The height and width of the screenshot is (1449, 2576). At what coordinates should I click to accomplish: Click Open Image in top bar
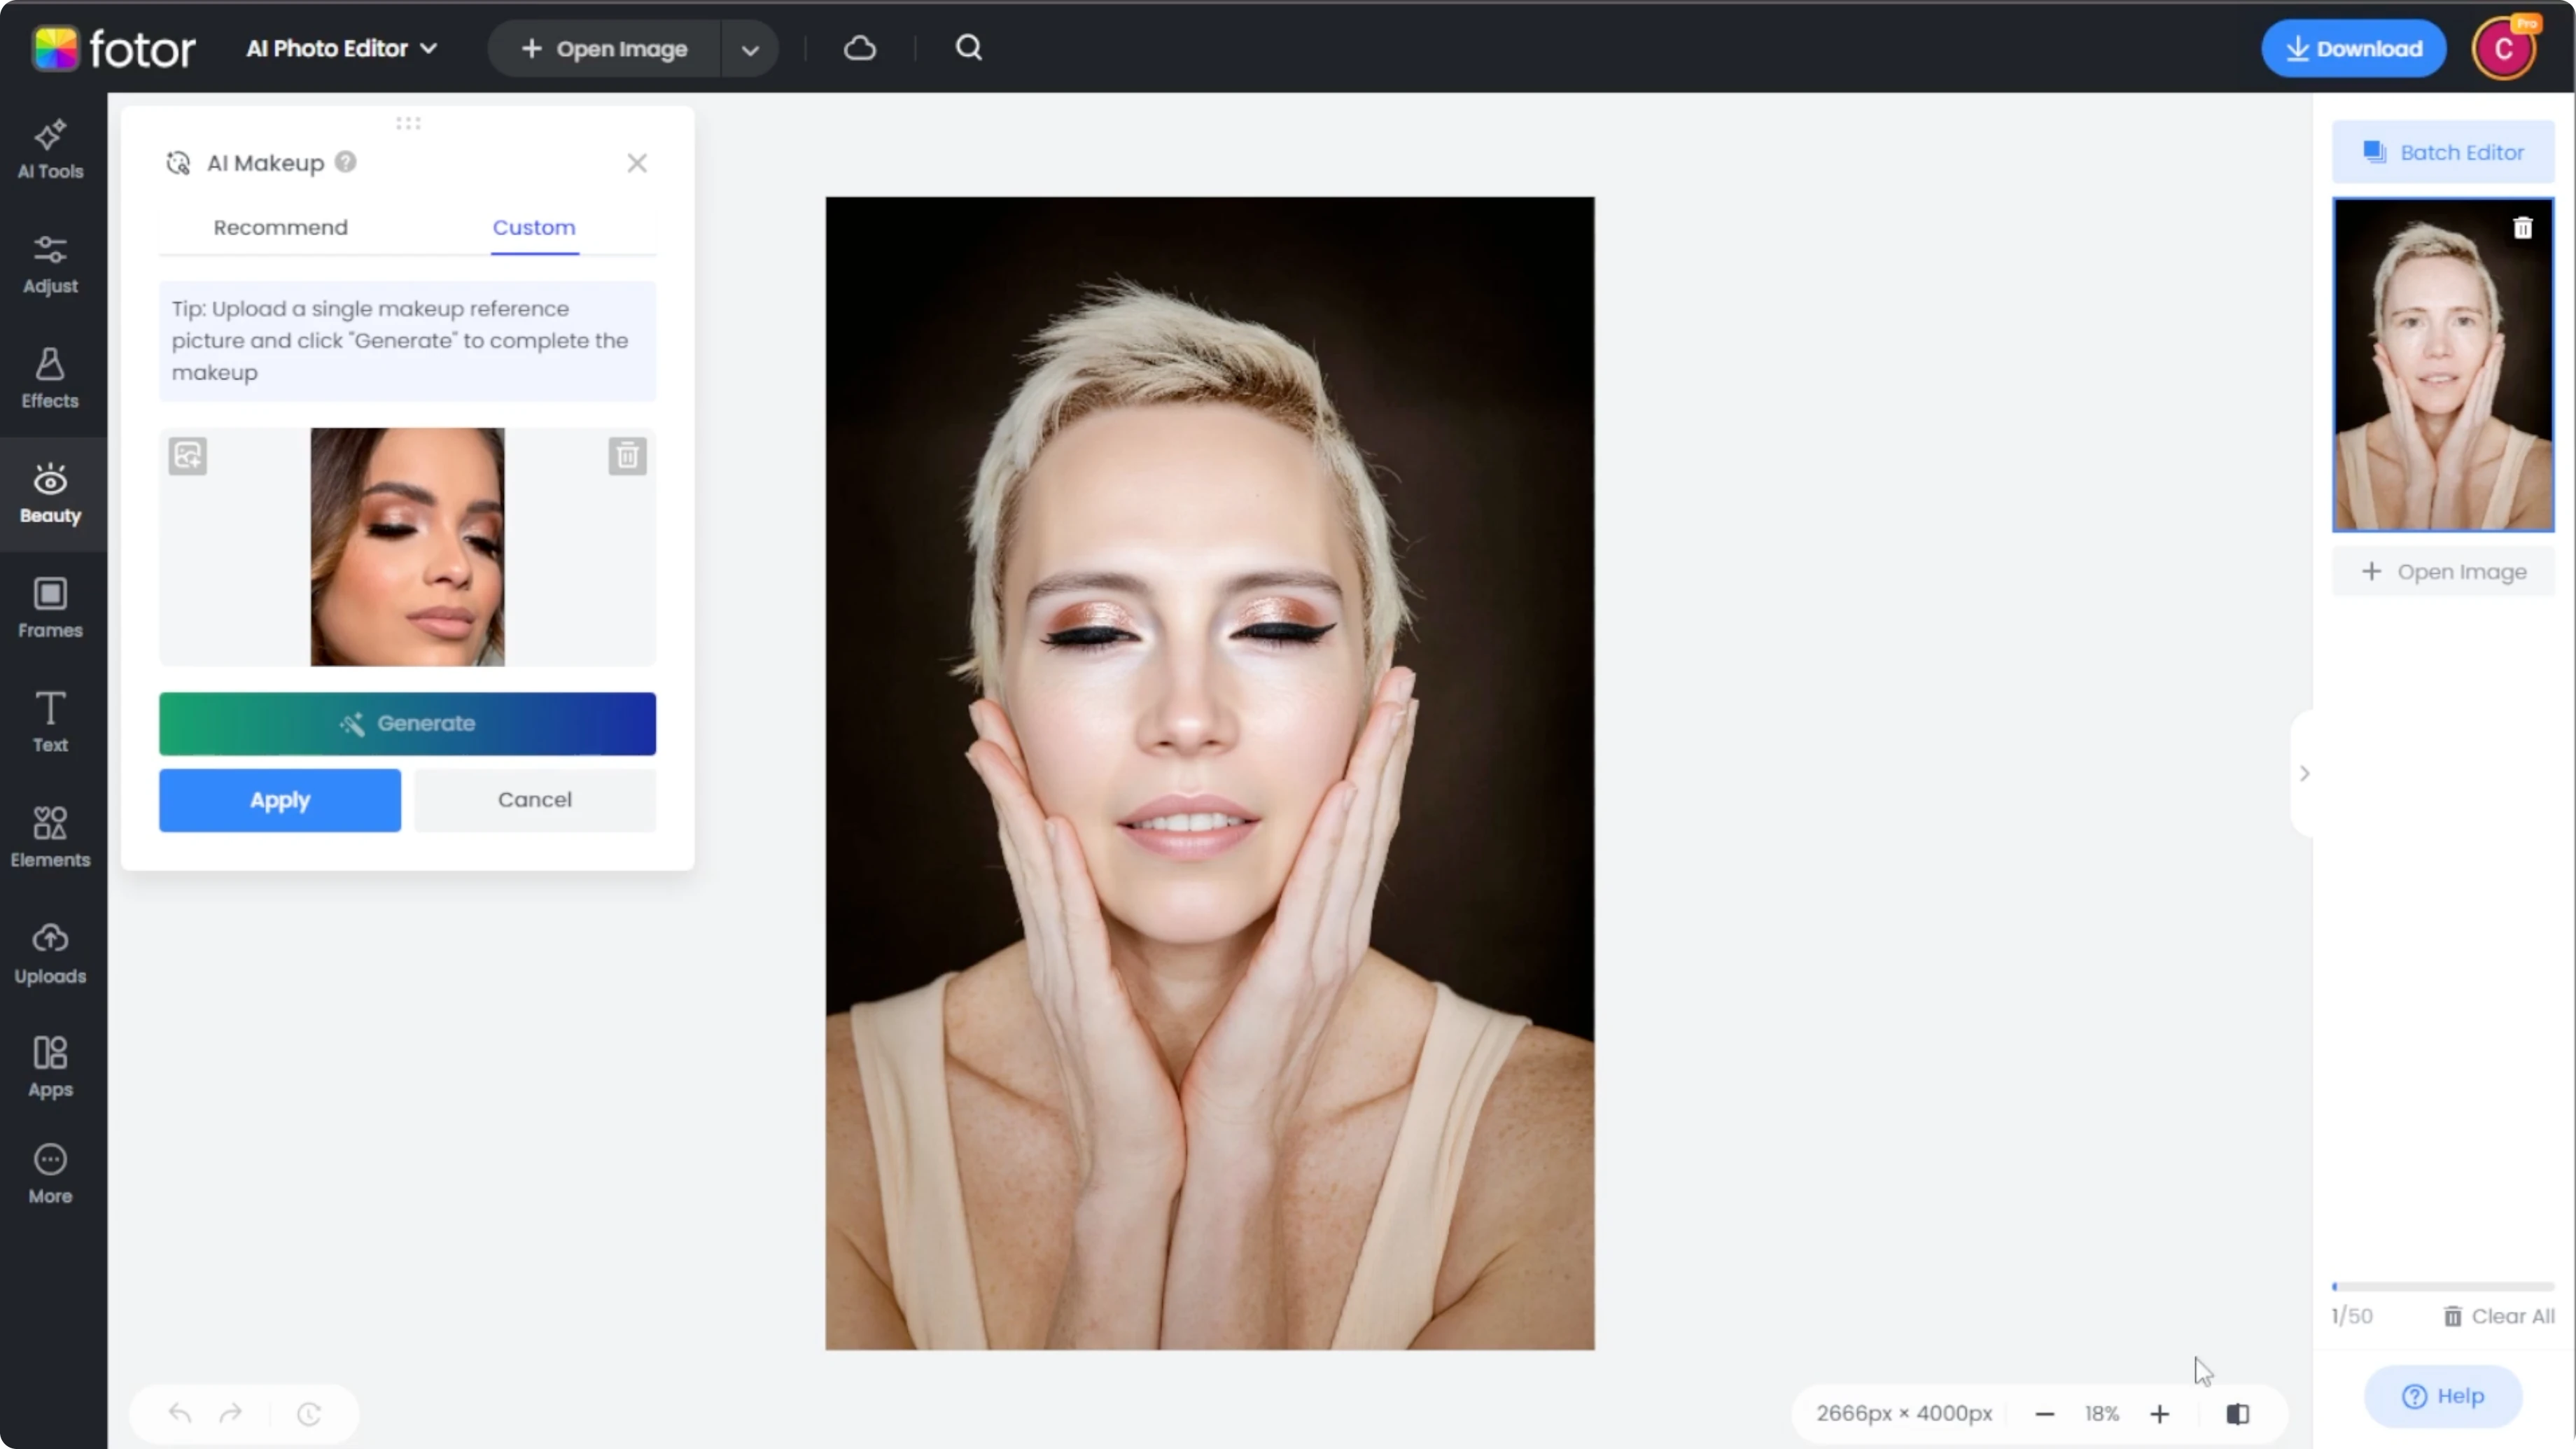(604, 49)
